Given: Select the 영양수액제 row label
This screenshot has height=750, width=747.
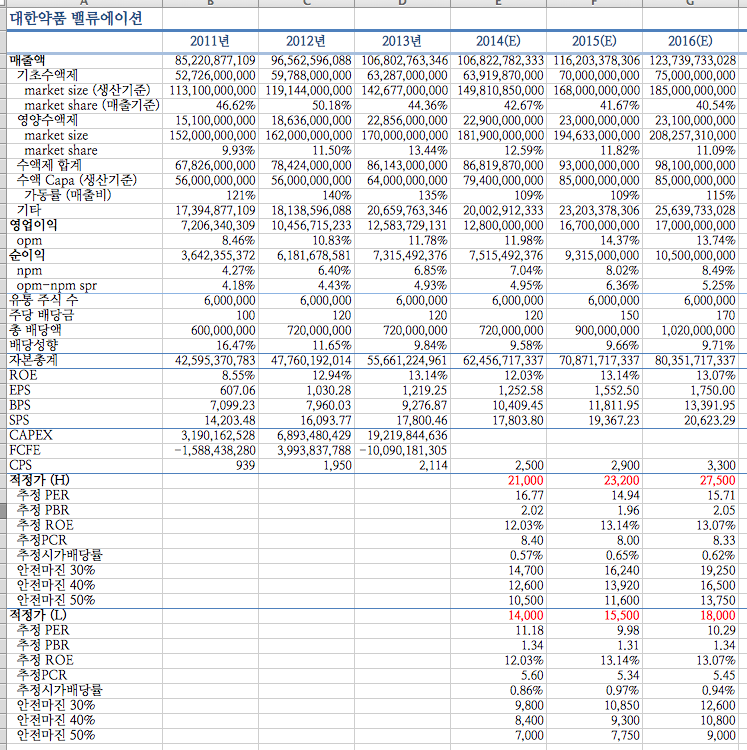Looking at the screenshot, I should (47, 120).
